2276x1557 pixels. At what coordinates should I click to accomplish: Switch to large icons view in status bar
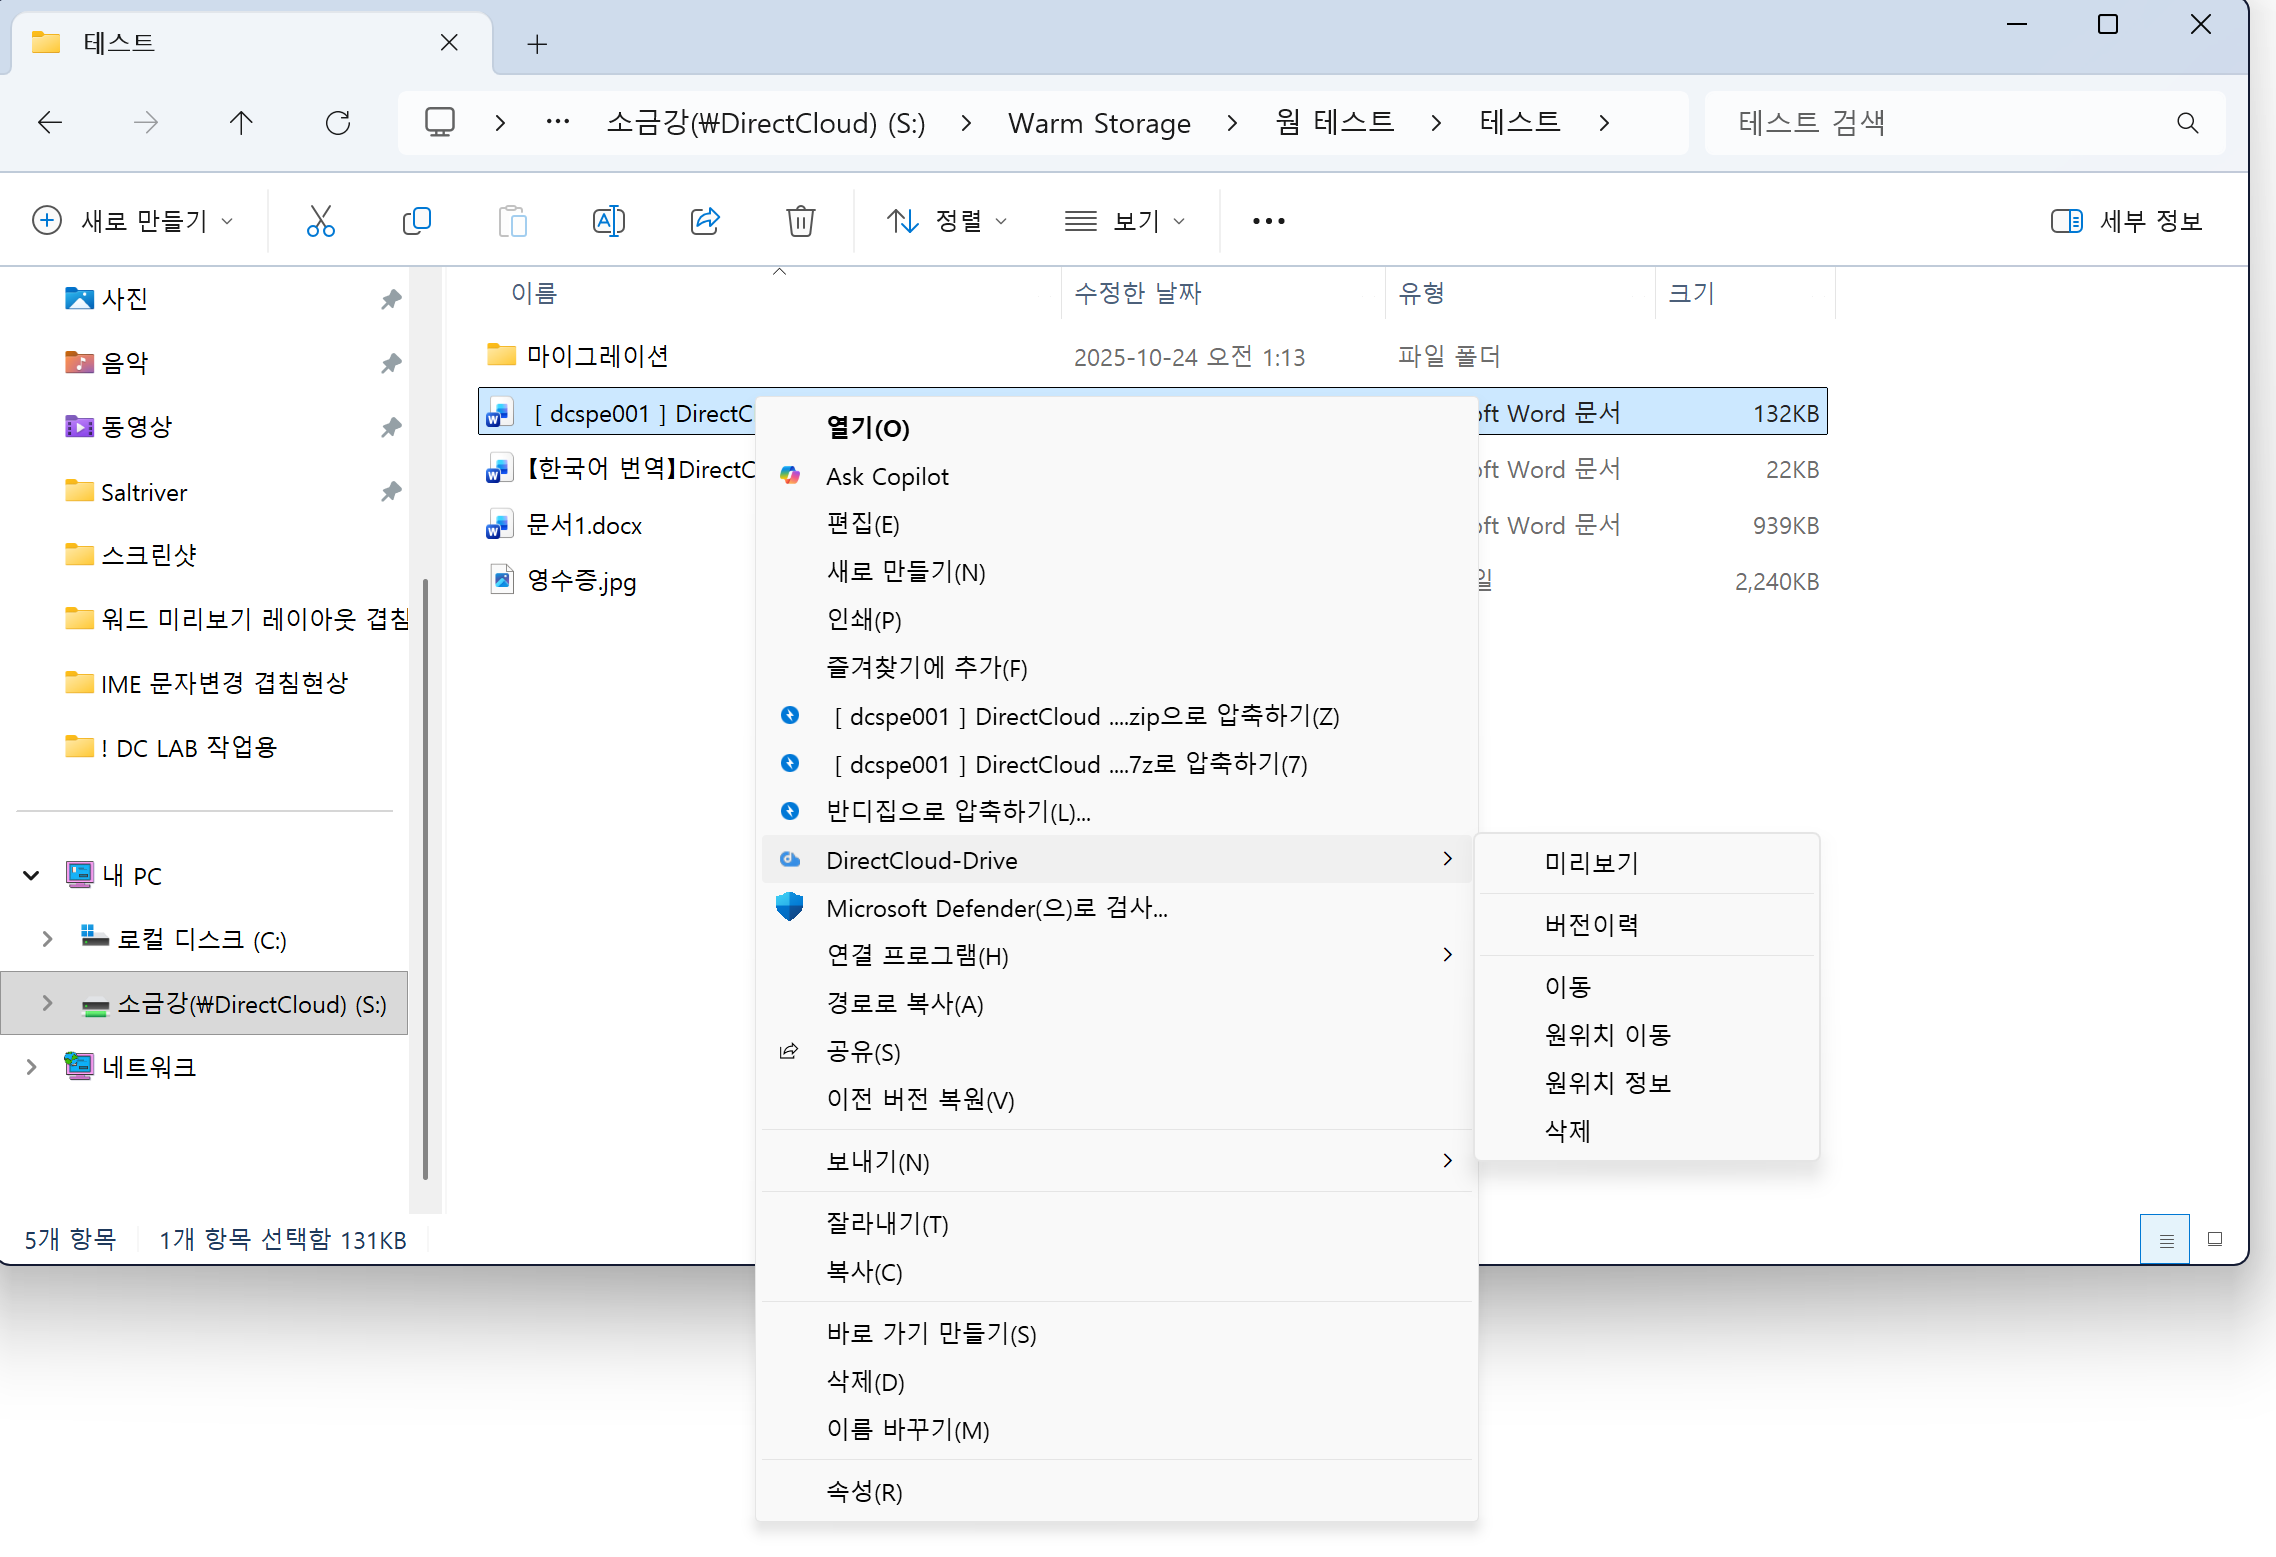tap(2214, 1239)
